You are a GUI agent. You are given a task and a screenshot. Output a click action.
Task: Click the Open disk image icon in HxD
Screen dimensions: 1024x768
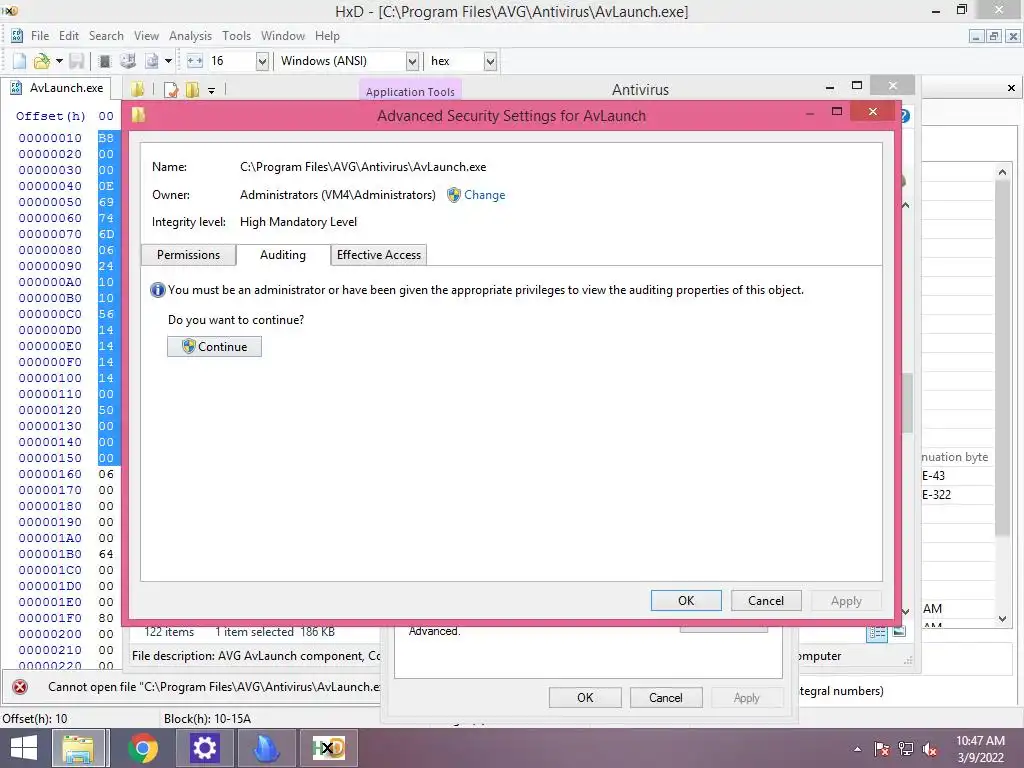pos(152,61)
